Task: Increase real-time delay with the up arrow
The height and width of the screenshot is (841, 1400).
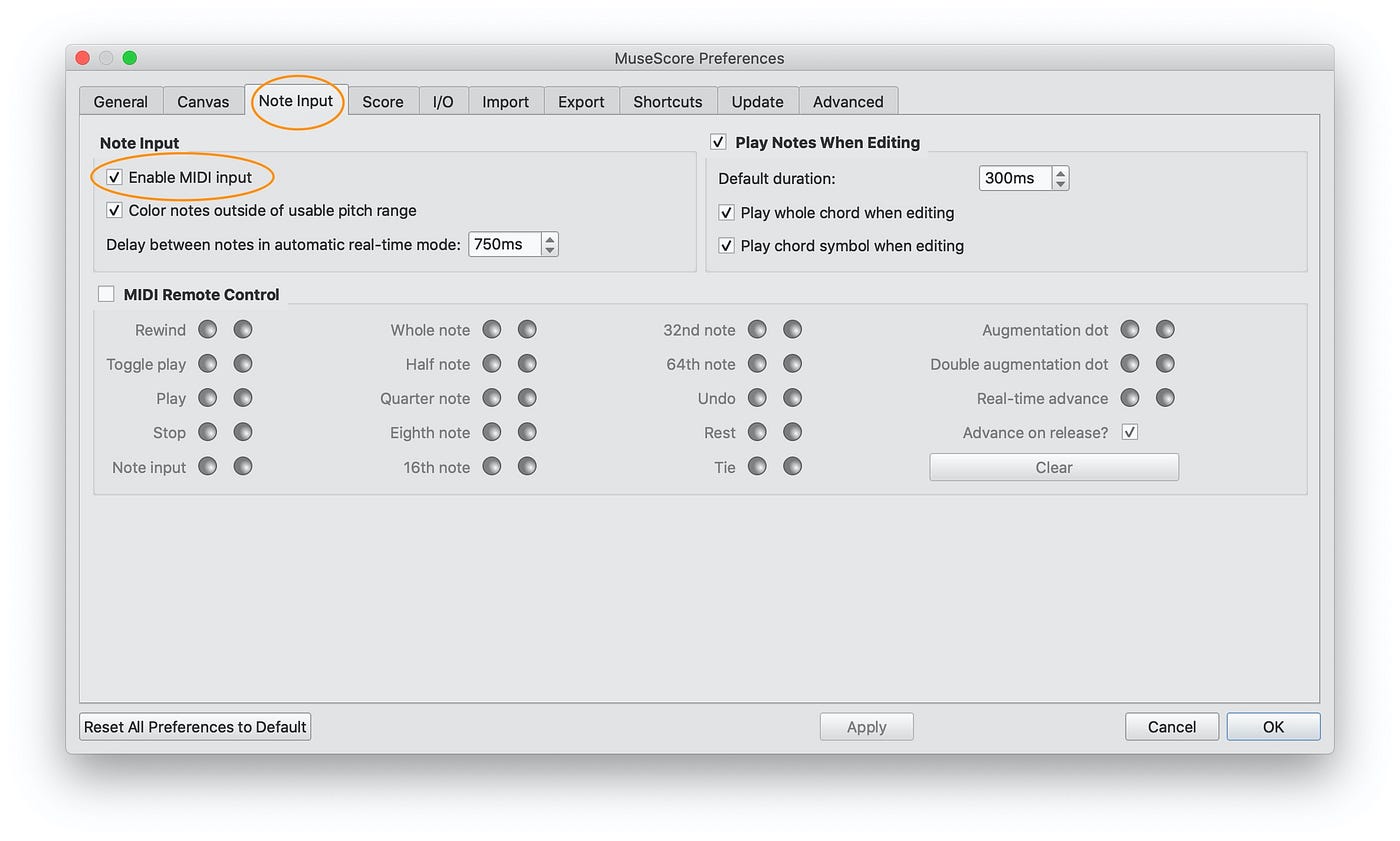Action: (x=550, y=239)
